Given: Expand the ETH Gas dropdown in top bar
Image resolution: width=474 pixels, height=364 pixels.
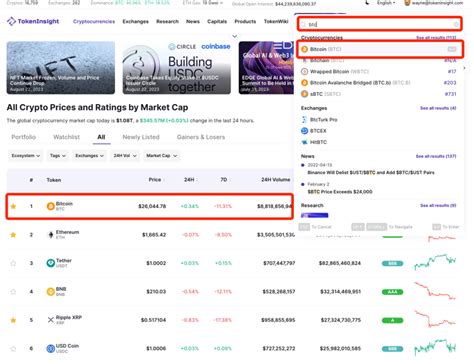Looking at the screenshot, I should [203, 3].
